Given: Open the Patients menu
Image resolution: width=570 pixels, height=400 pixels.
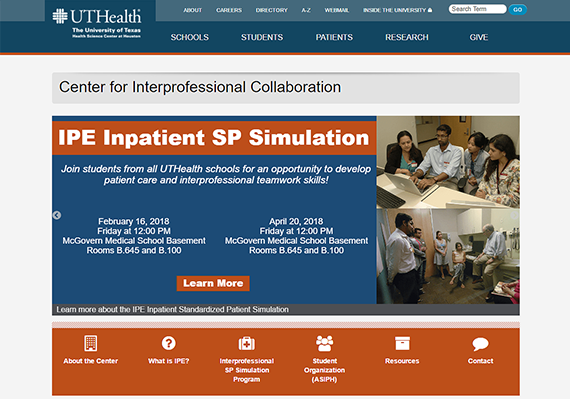Looking at the screenshot, I should (334, 37).
